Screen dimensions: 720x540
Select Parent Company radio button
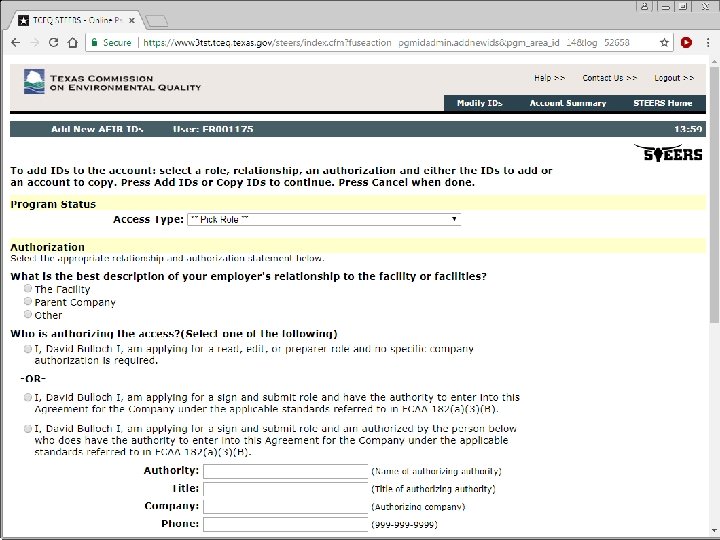28,301
